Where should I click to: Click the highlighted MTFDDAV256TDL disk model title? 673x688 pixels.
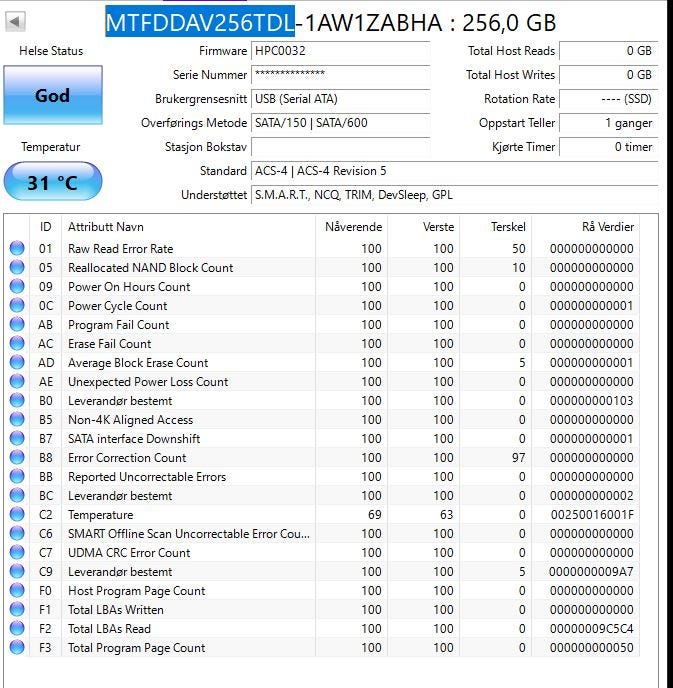pos(200,22)
